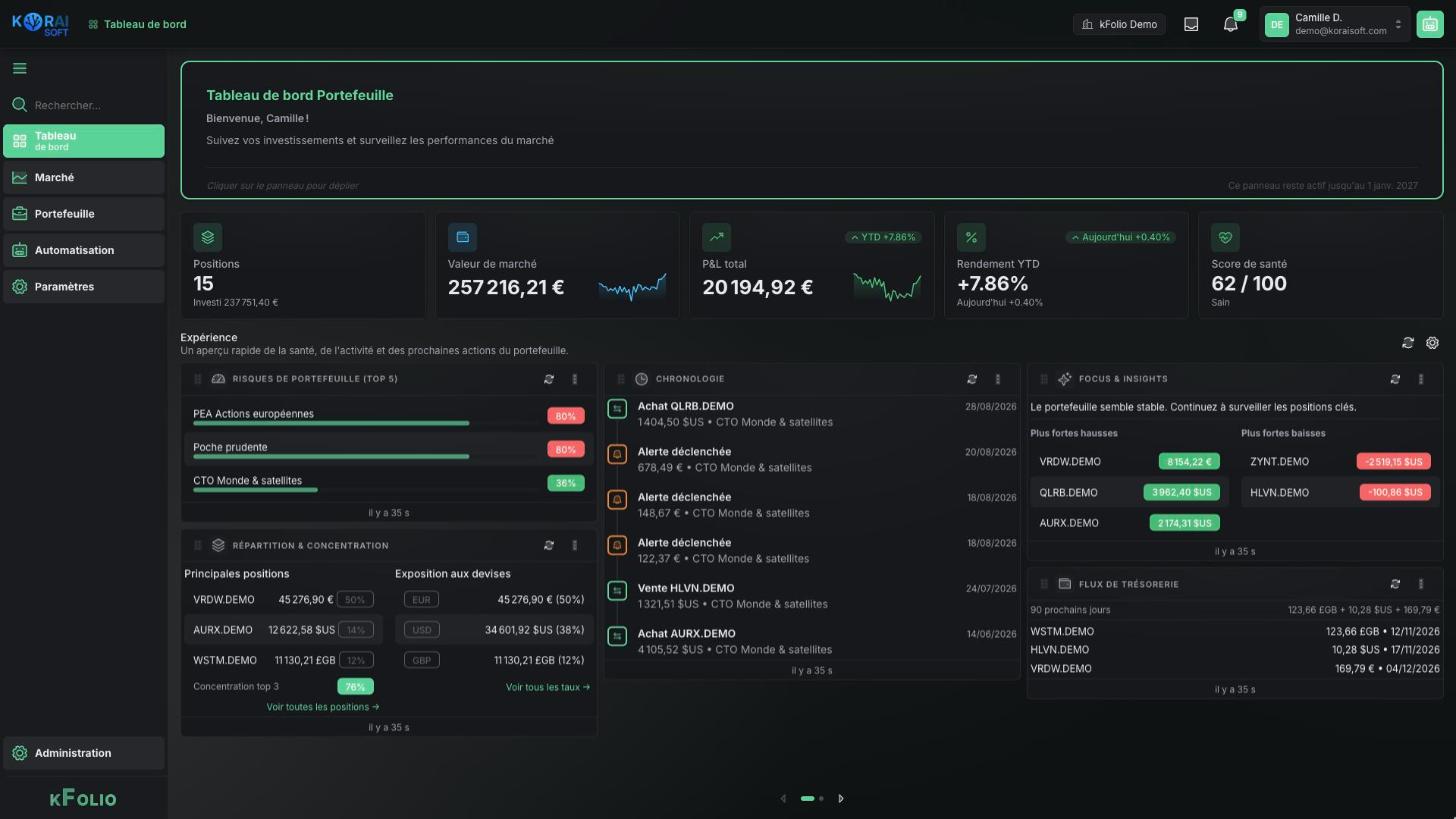
Task: Open the Vente HLVN.DEMO timeline entry
Action: (x=812, y=596)
